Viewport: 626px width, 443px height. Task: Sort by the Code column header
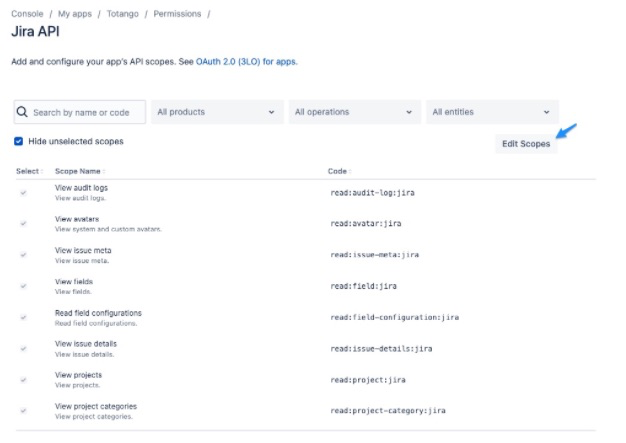(x=339, y=171)
